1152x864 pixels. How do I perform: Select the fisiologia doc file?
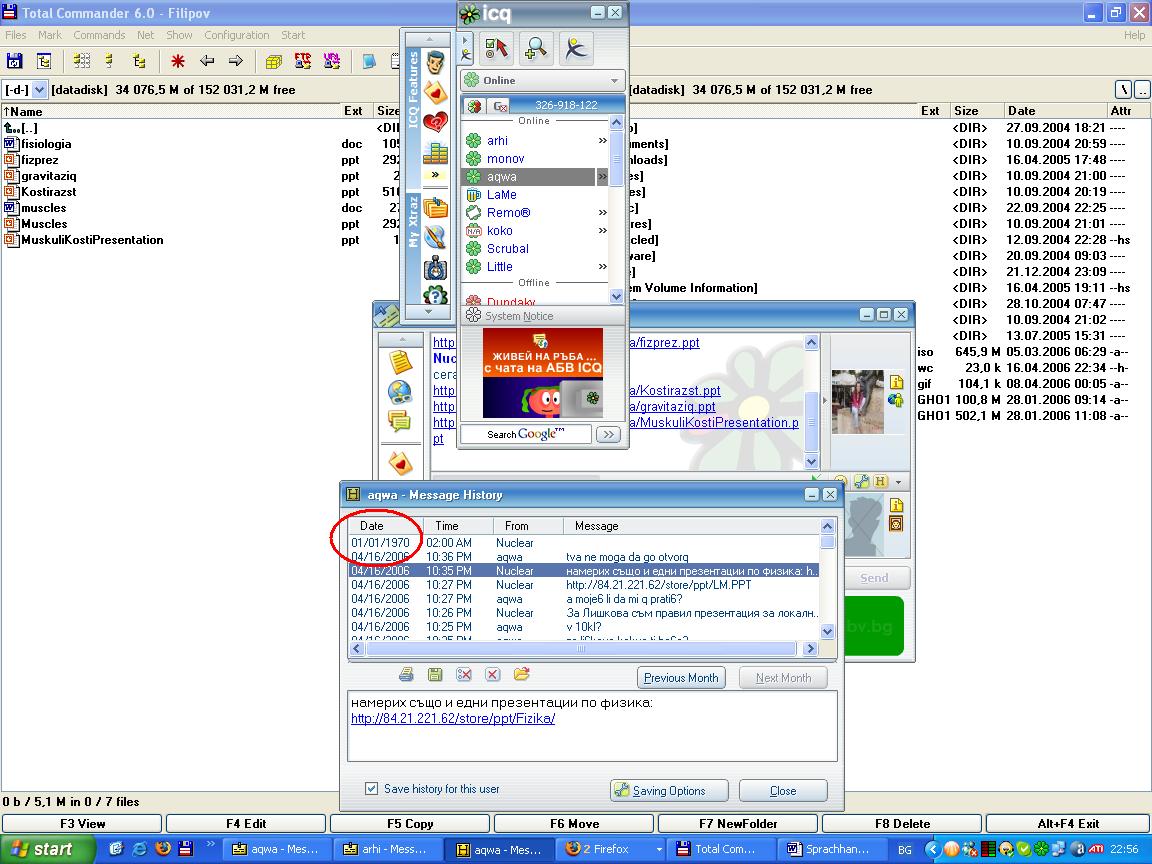tap(46, 144)
